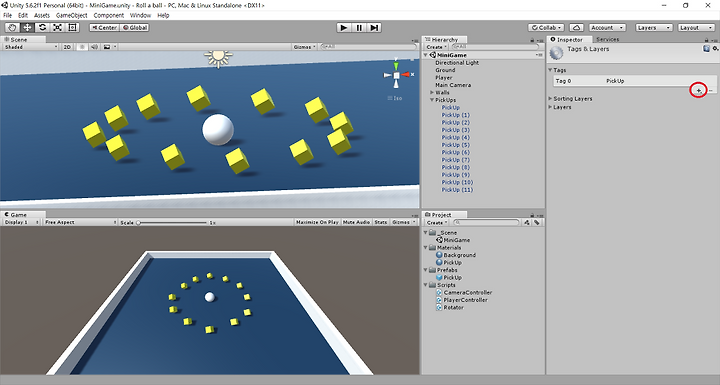Select the Scale tool in toolbar
Image resolution: width=720 pixels, height=385 pixels.
(57, 28)
